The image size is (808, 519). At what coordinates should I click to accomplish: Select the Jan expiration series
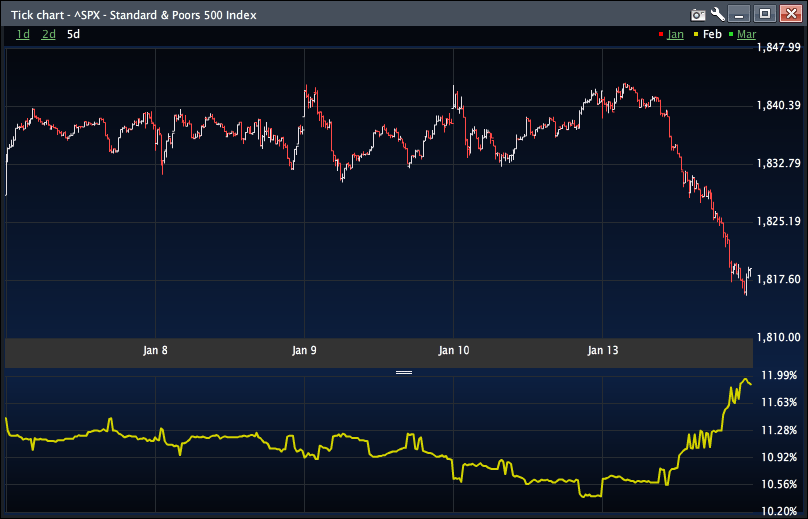coord(675,35)
